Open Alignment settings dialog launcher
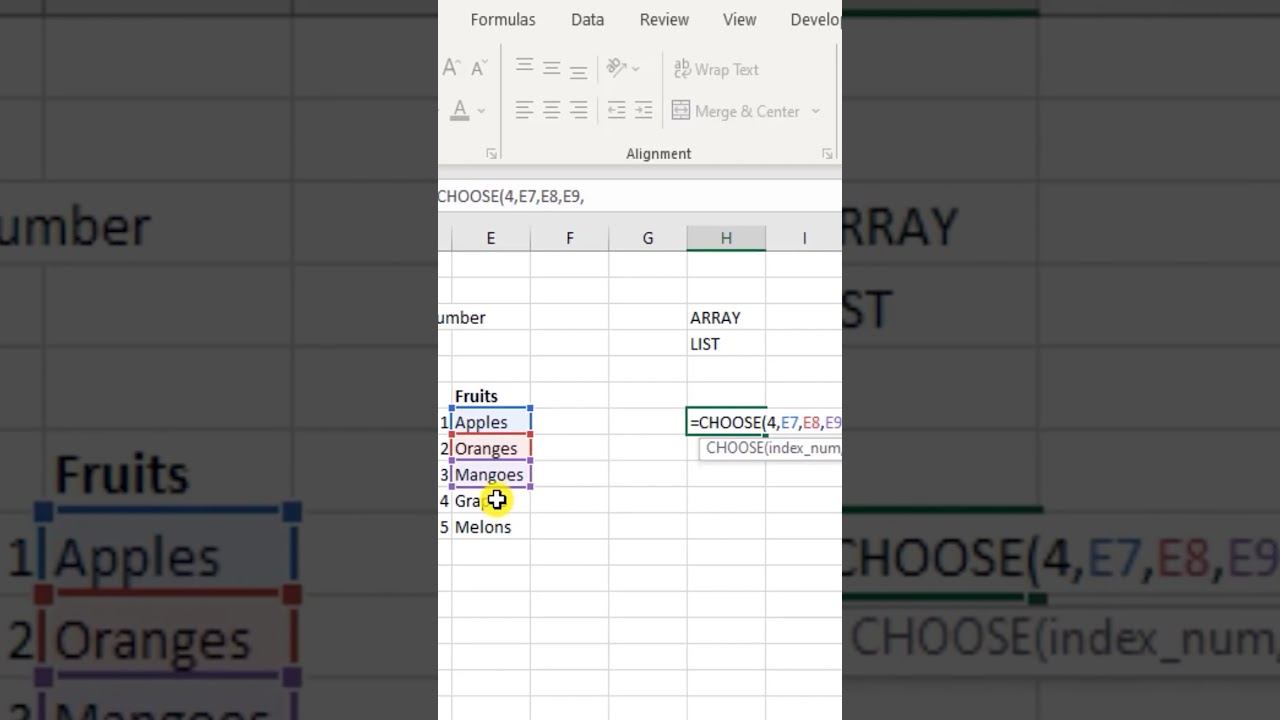The width and height of the screenshot is (1280, 720). pos(827,153)
